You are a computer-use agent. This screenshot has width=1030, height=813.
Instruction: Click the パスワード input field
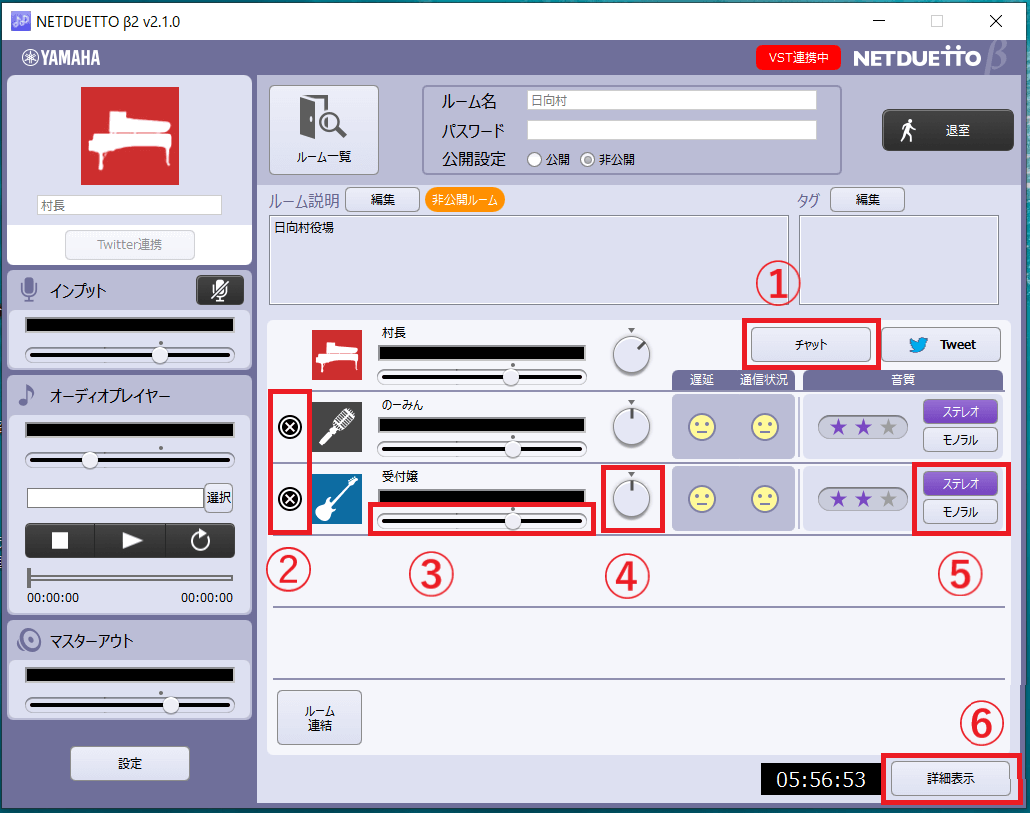click(671, 130)
